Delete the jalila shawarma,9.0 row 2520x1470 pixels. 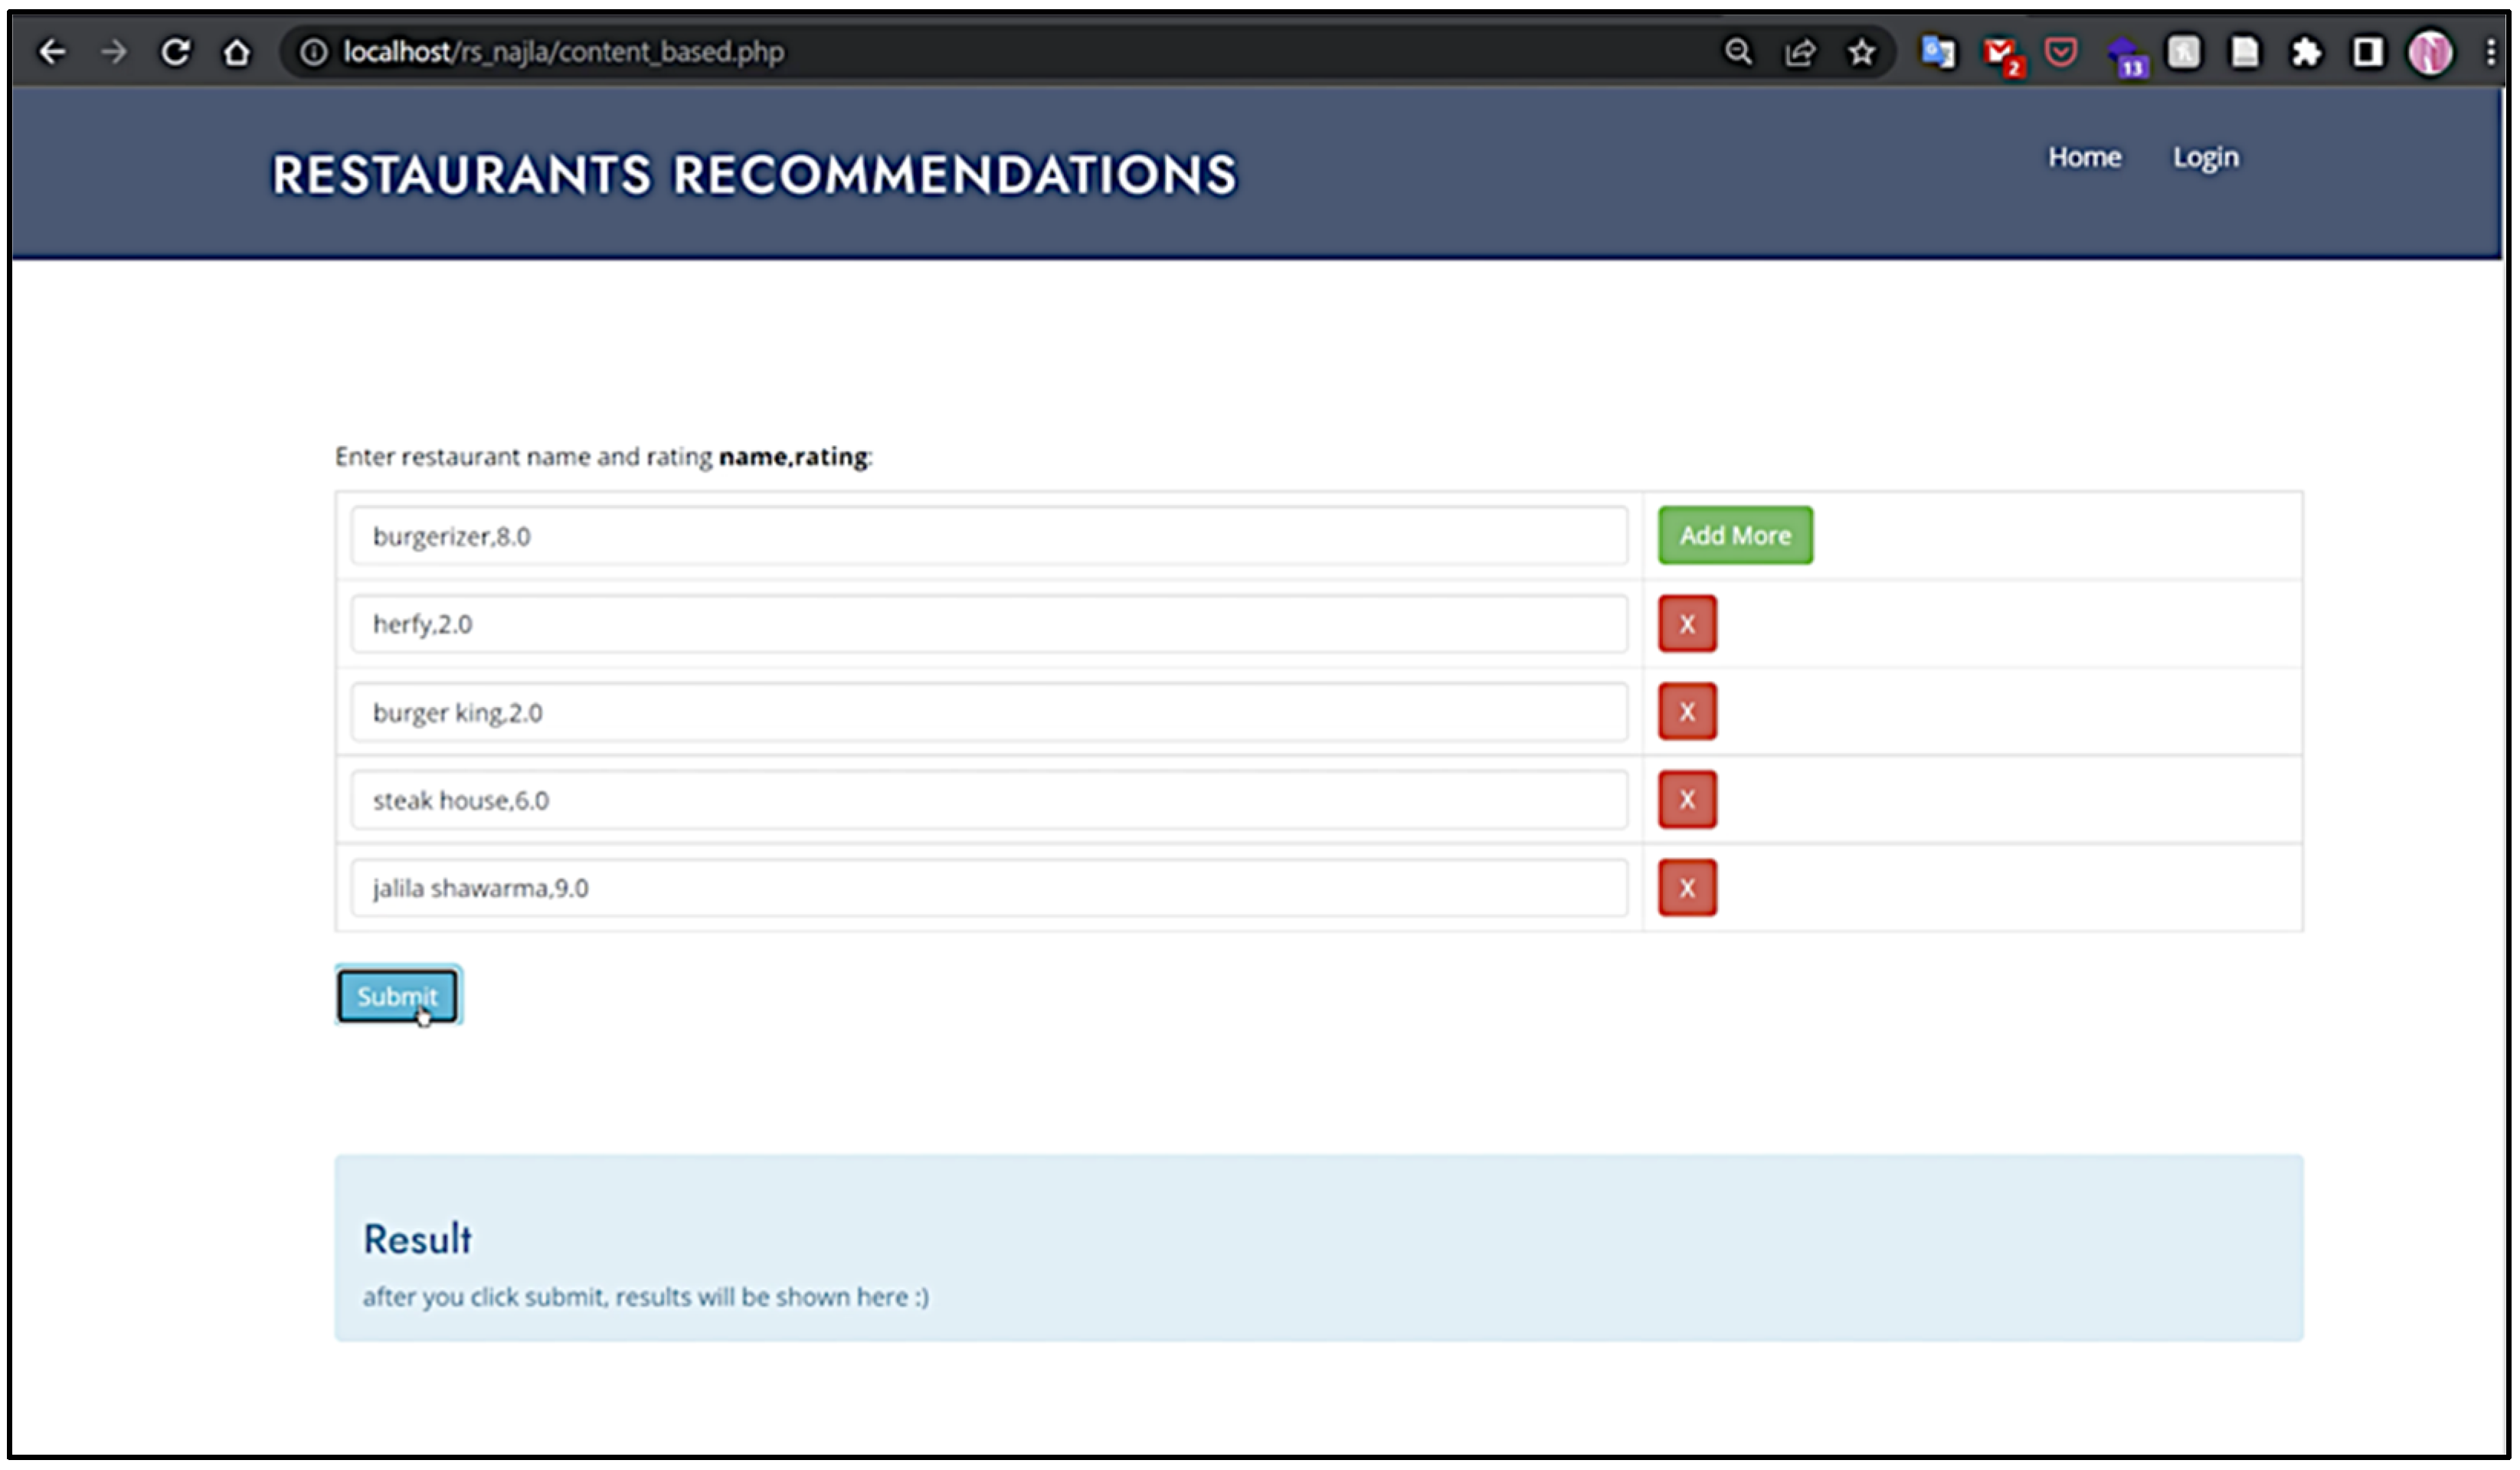click(1687, 888)
